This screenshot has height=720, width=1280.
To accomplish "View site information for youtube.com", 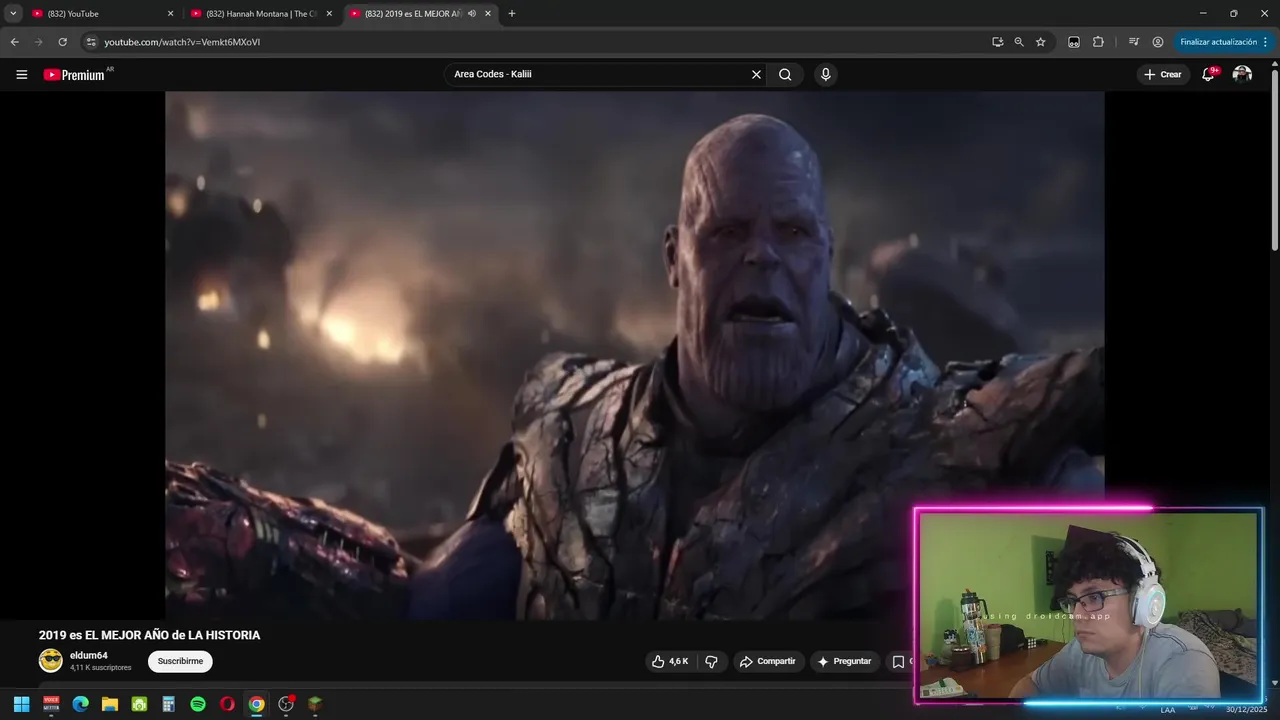I will [x=90, y=42].
